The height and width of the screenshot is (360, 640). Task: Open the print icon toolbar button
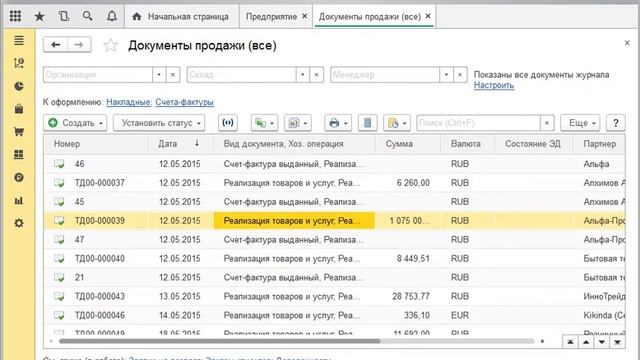(x=338, y=123)
